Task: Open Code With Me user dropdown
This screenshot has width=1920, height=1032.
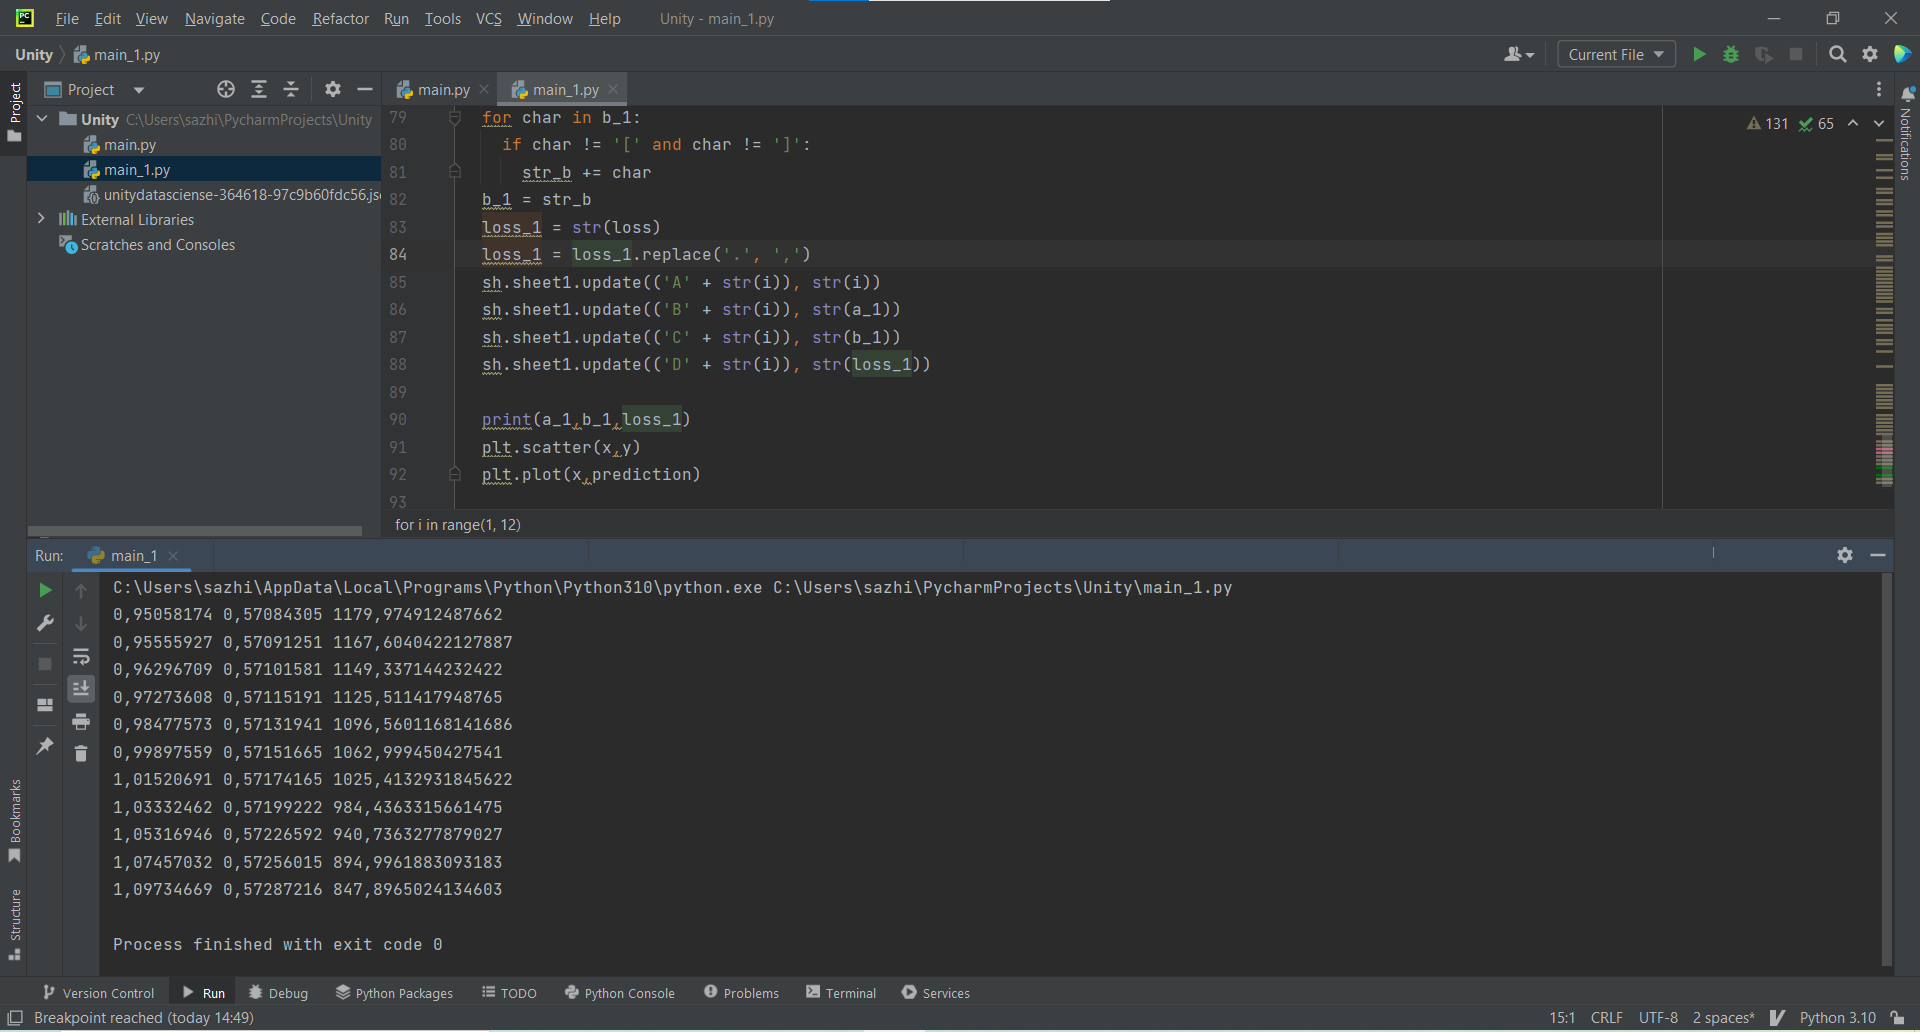Action: [1518, 54]
